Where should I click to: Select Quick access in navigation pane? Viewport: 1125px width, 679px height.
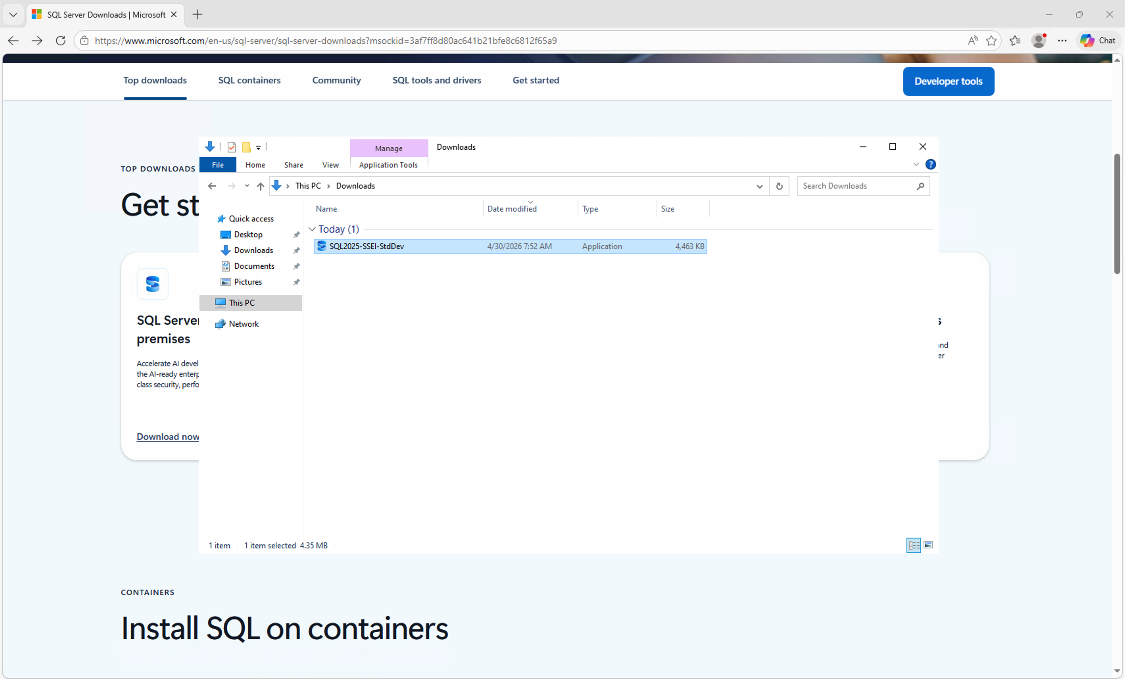pos(250,219)
